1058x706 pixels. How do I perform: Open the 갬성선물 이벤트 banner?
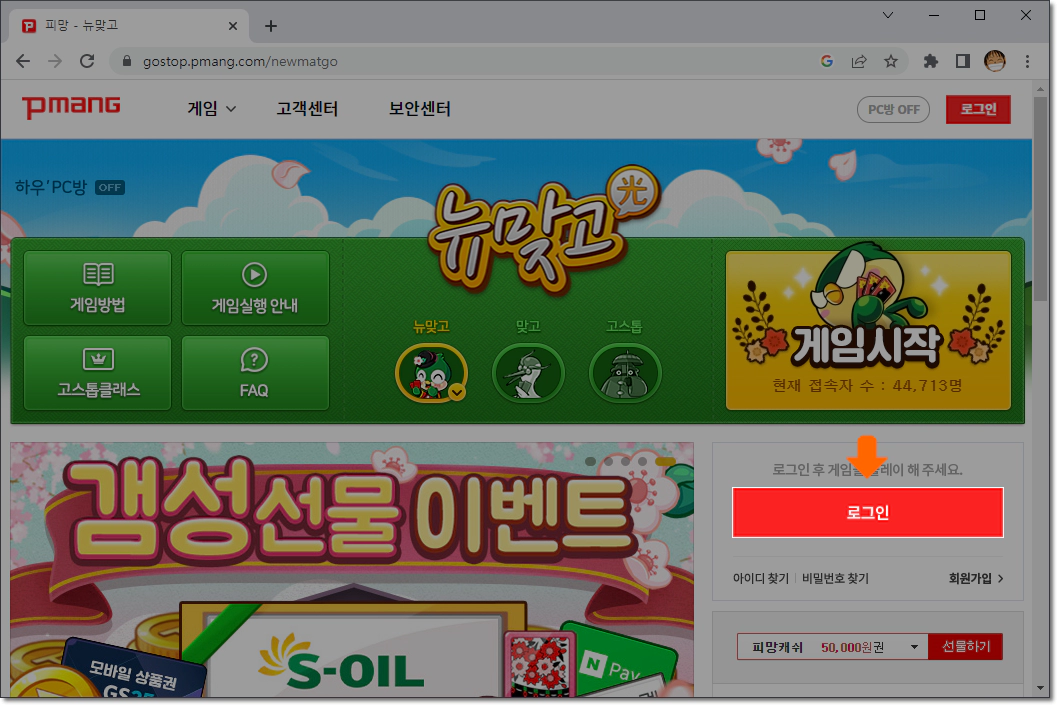tap(352, 570)
